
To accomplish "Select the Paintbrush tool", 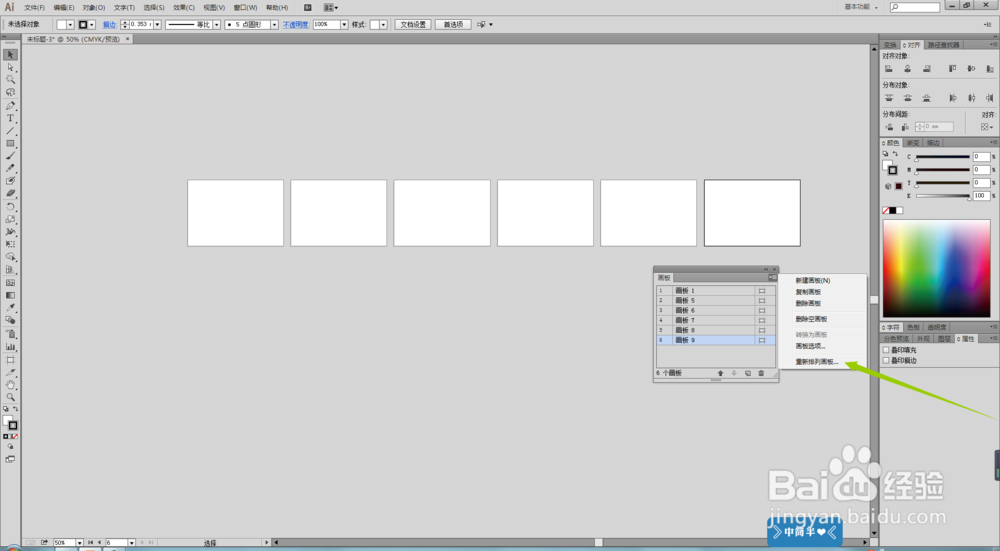I will click(10, 156).
